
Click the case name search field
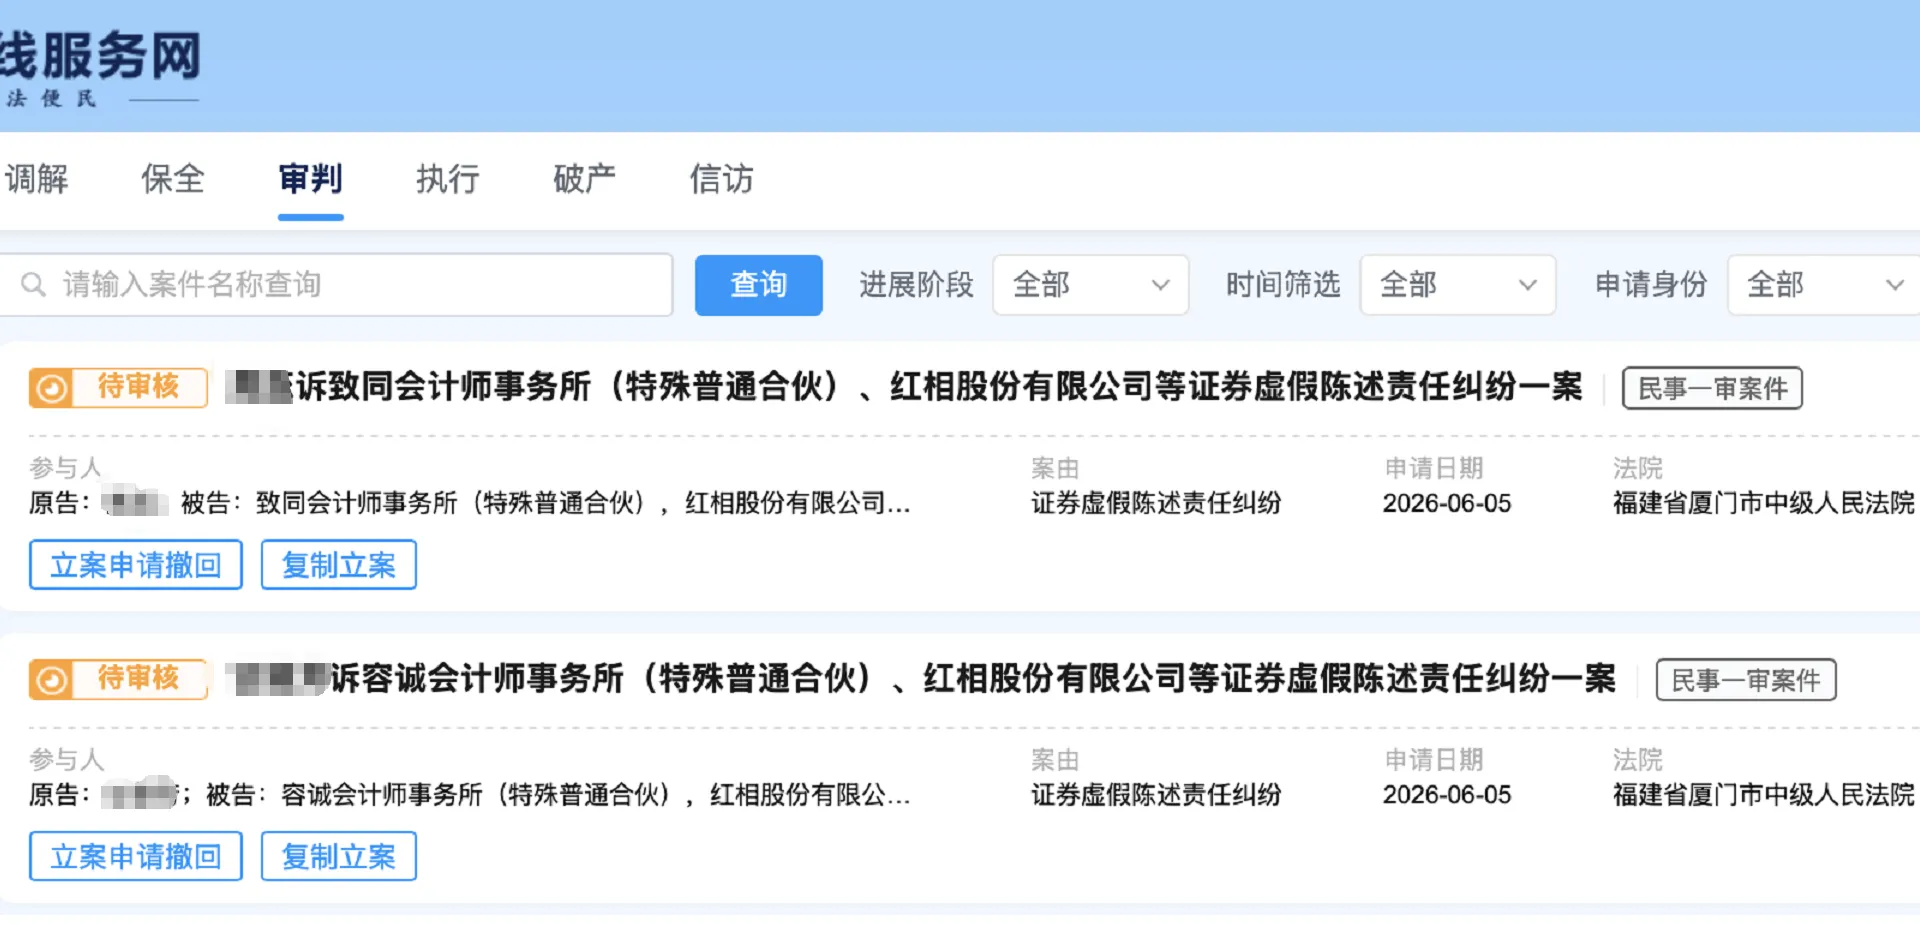335,285
